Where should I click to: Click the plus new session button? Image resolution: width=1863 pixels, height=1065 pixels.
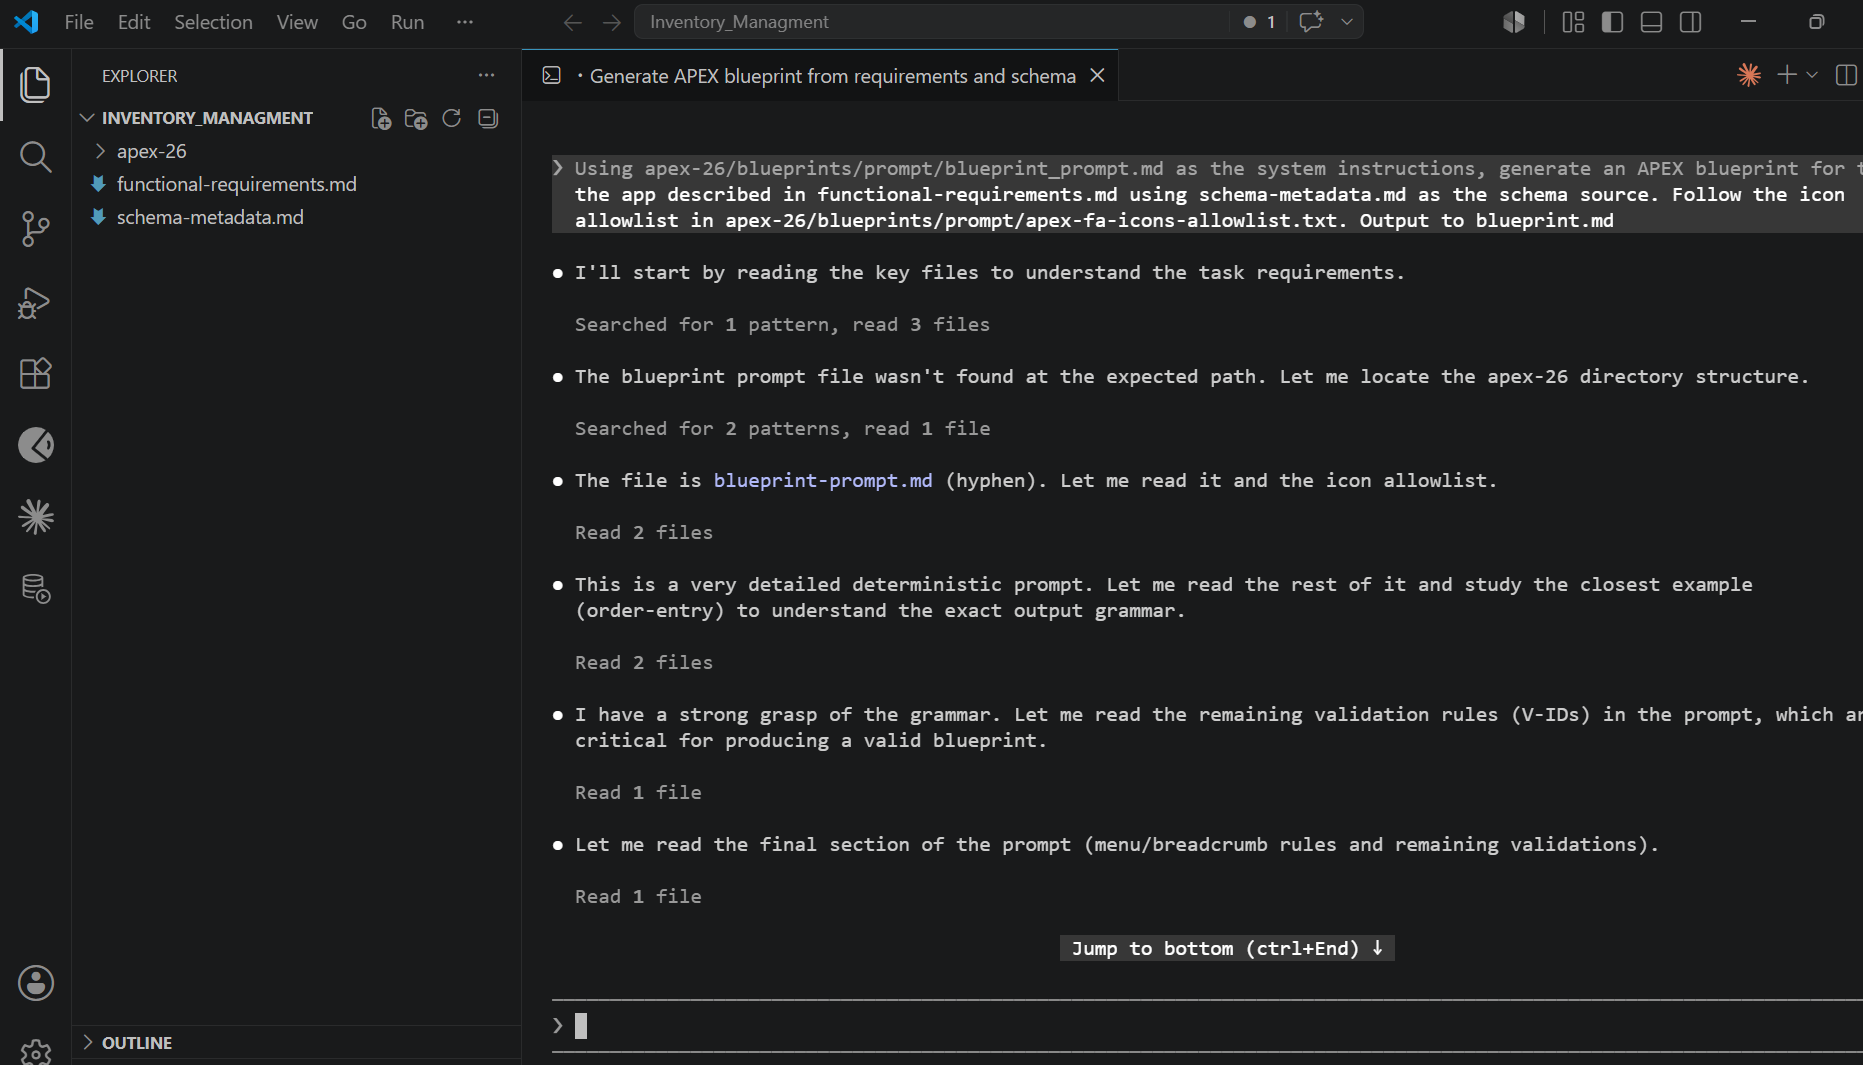(1786, 75)
